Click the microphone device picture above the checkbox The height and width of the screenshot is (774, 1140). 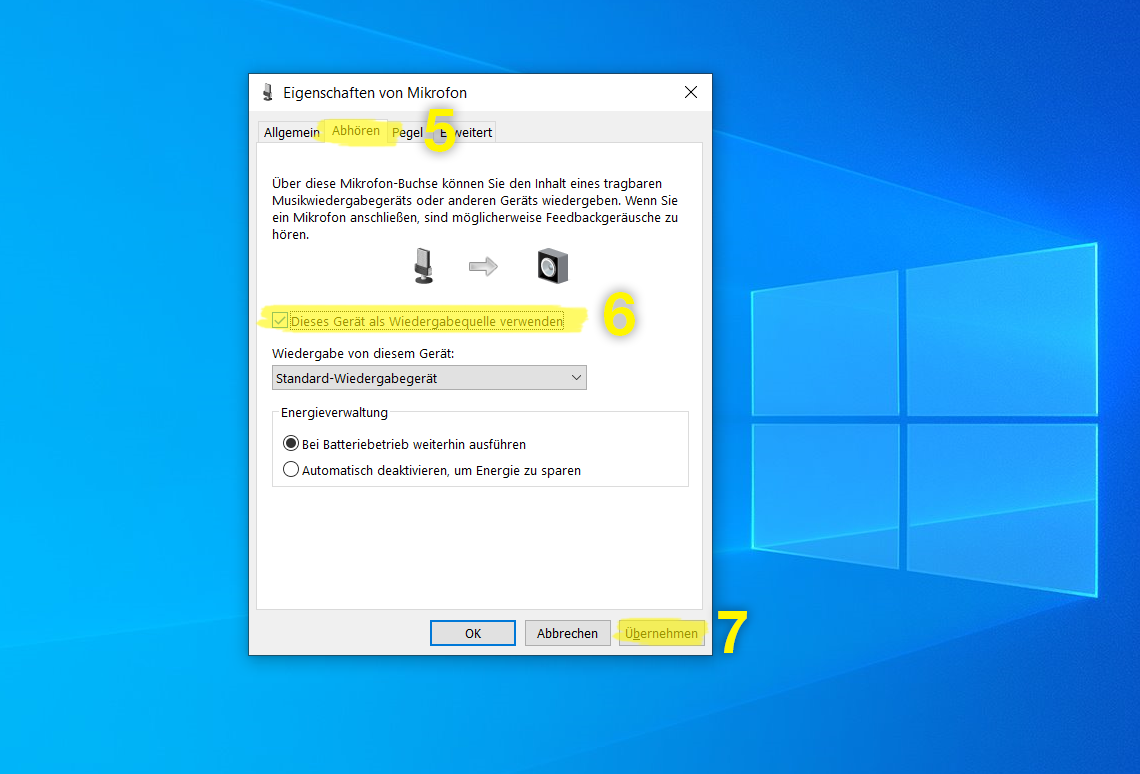[423, 265]
